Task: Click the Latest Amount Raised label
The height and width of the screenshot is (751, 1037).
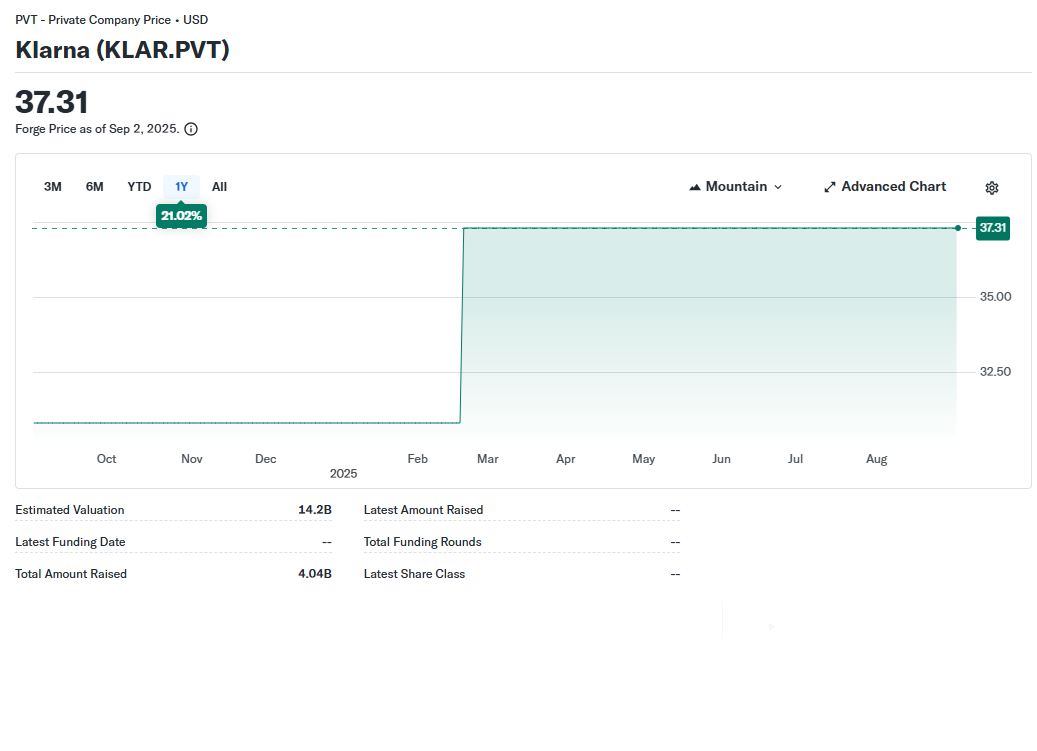Action: [x=423, y=510]
